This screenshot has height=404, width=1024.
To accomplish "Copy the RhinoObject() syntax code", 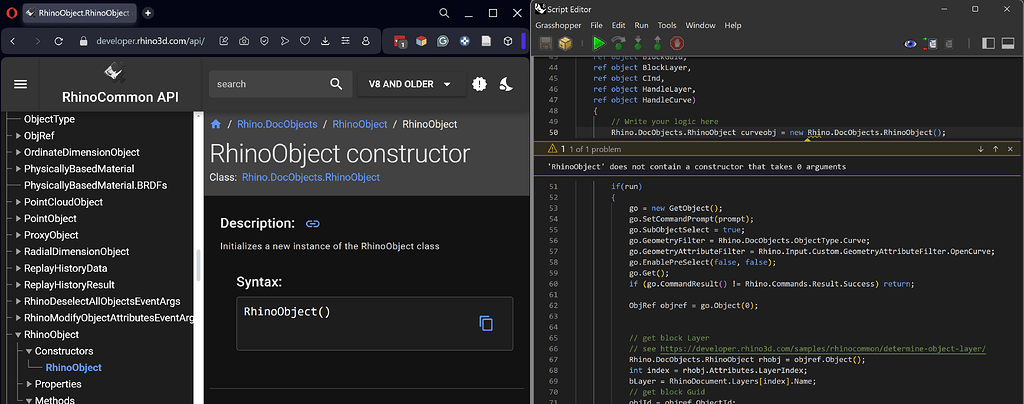I will point(486,323).
